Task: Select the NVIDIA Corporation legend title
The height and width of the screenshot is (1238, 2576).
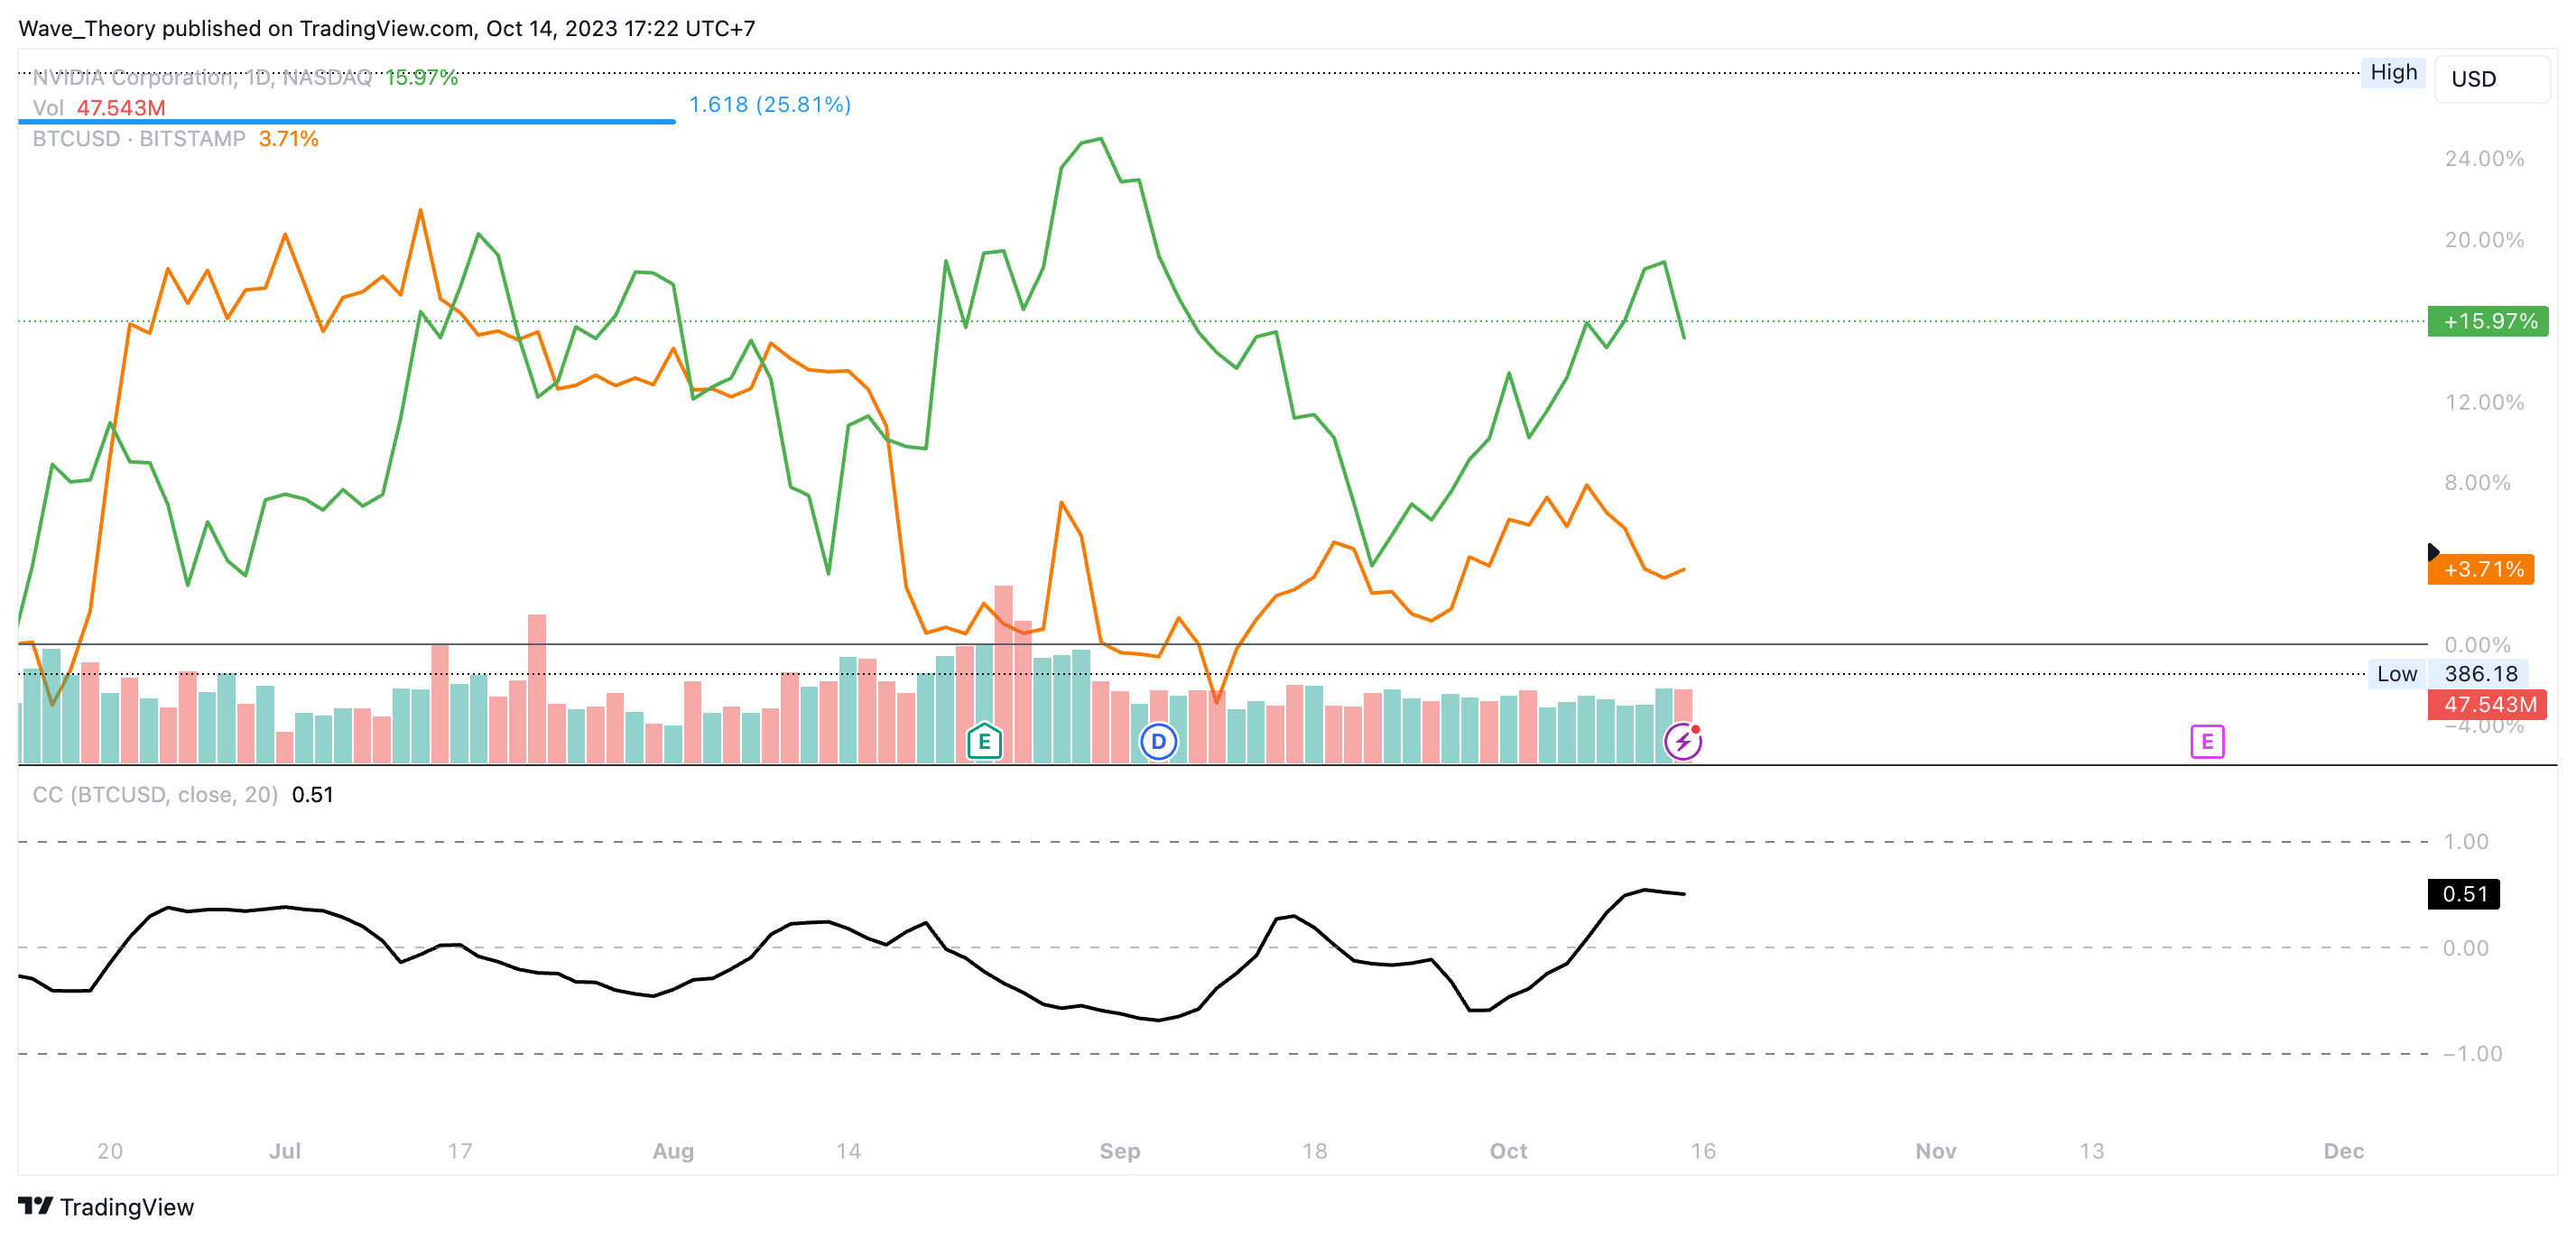Action: pos(201,77)
